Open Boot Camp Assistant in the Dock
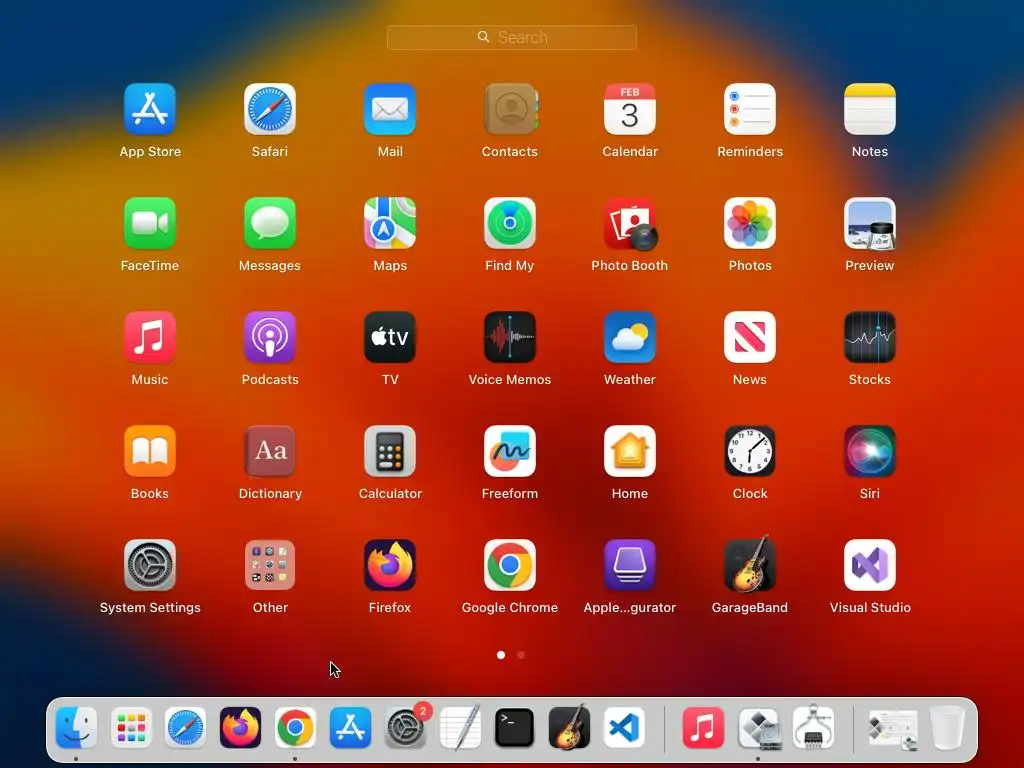The image size is (1024, 768). pos(758,728)
